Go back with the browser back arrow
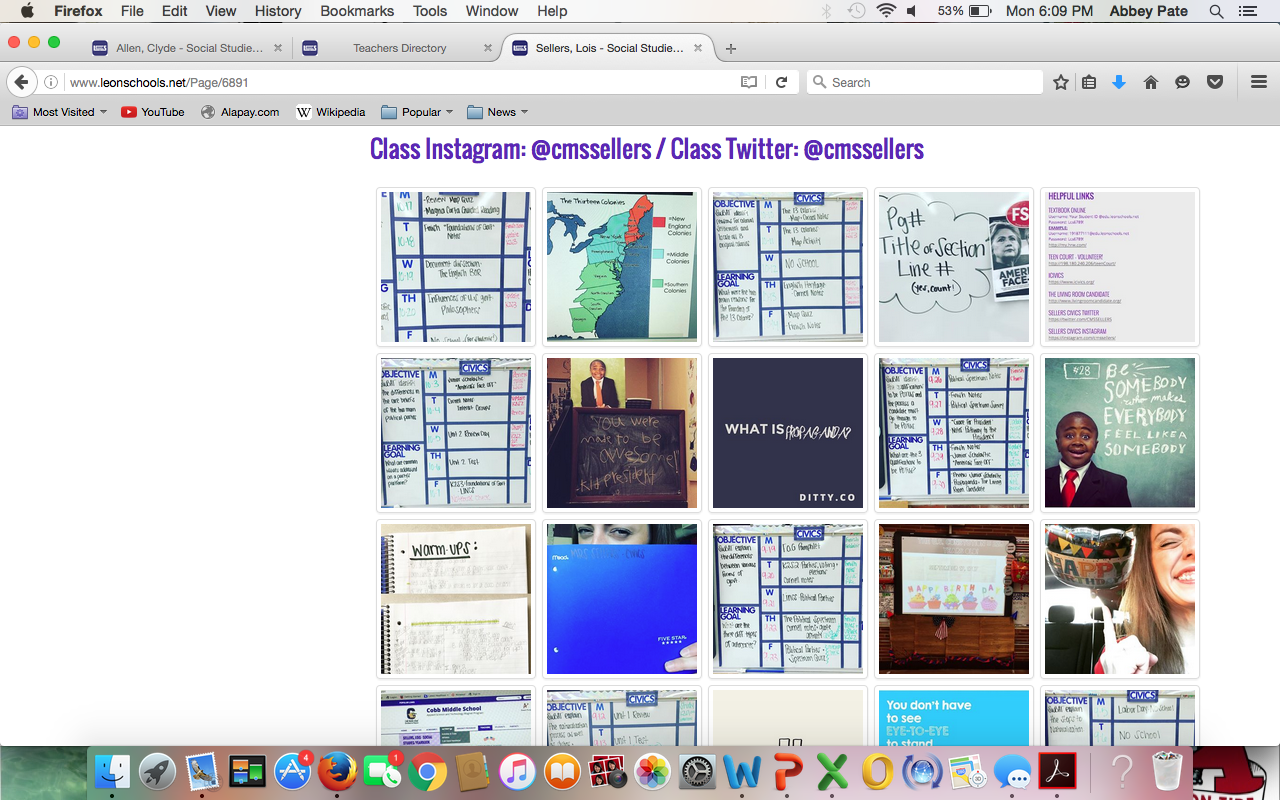This screenshot has width=1280, height=800. 22,82
